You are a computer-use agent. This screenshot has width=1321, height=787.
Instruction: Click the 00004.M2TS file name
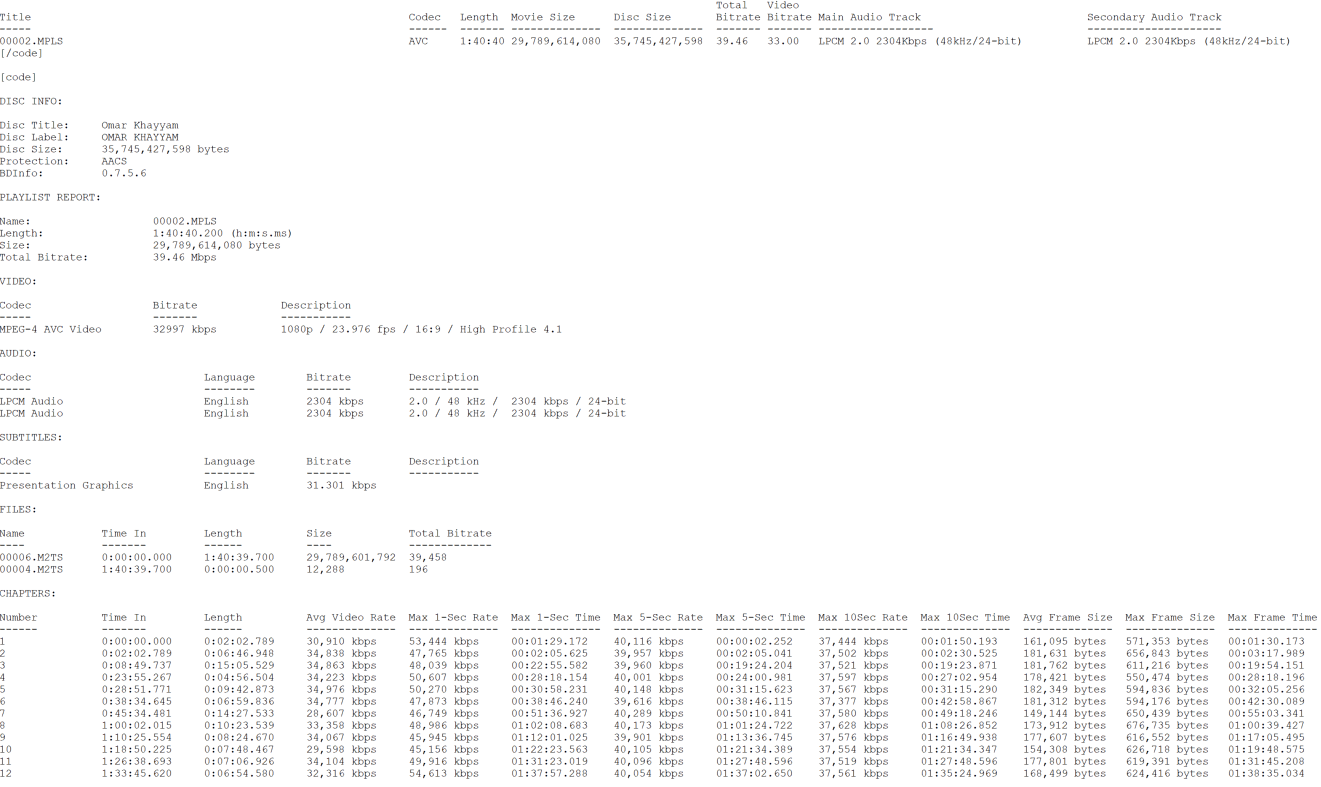pos(31,569)
